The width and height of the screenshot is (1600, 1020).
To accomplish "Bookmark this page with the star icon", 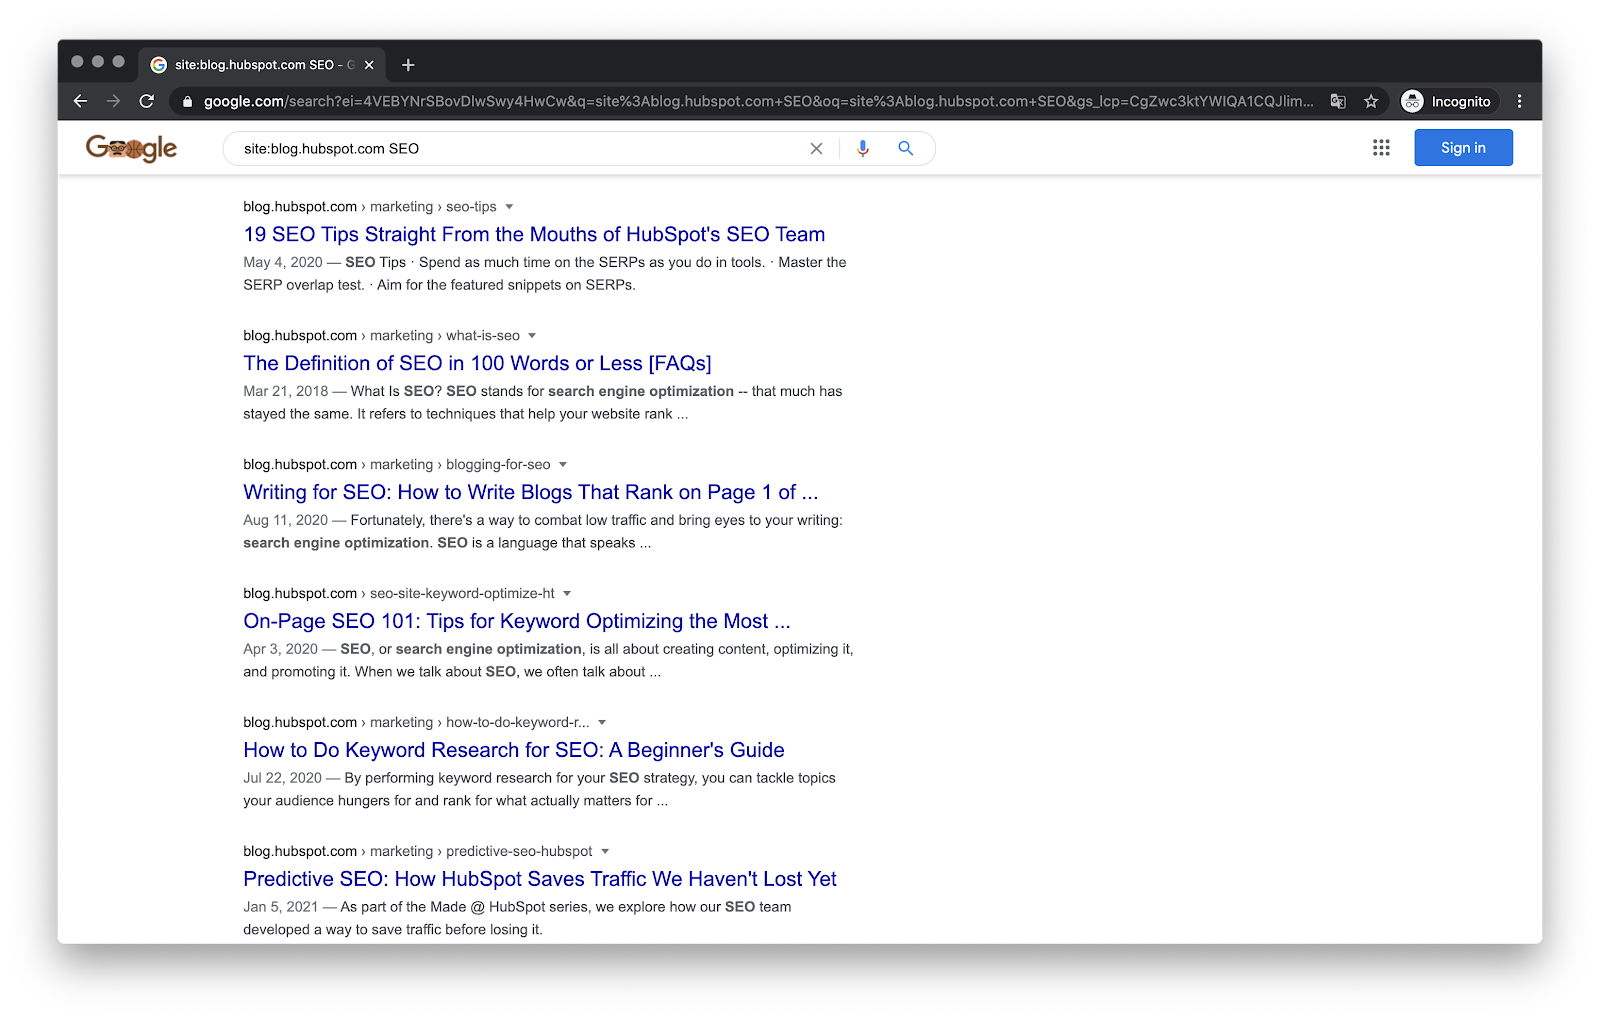I will tap(1371, 101).
